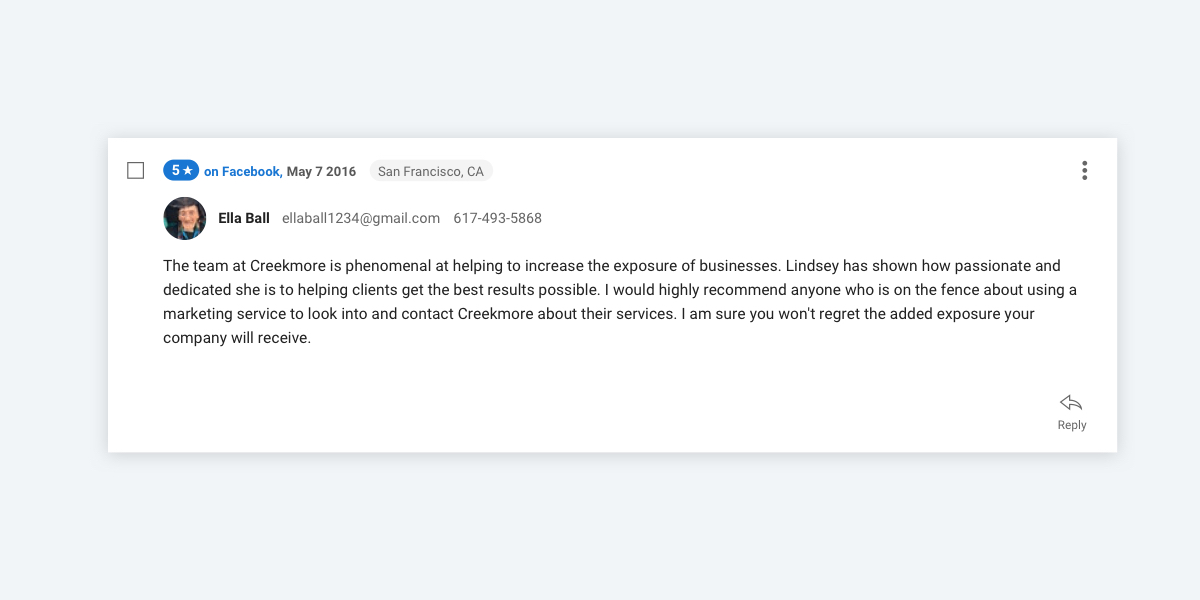Tick the review selection checkbox

point(136,171)
